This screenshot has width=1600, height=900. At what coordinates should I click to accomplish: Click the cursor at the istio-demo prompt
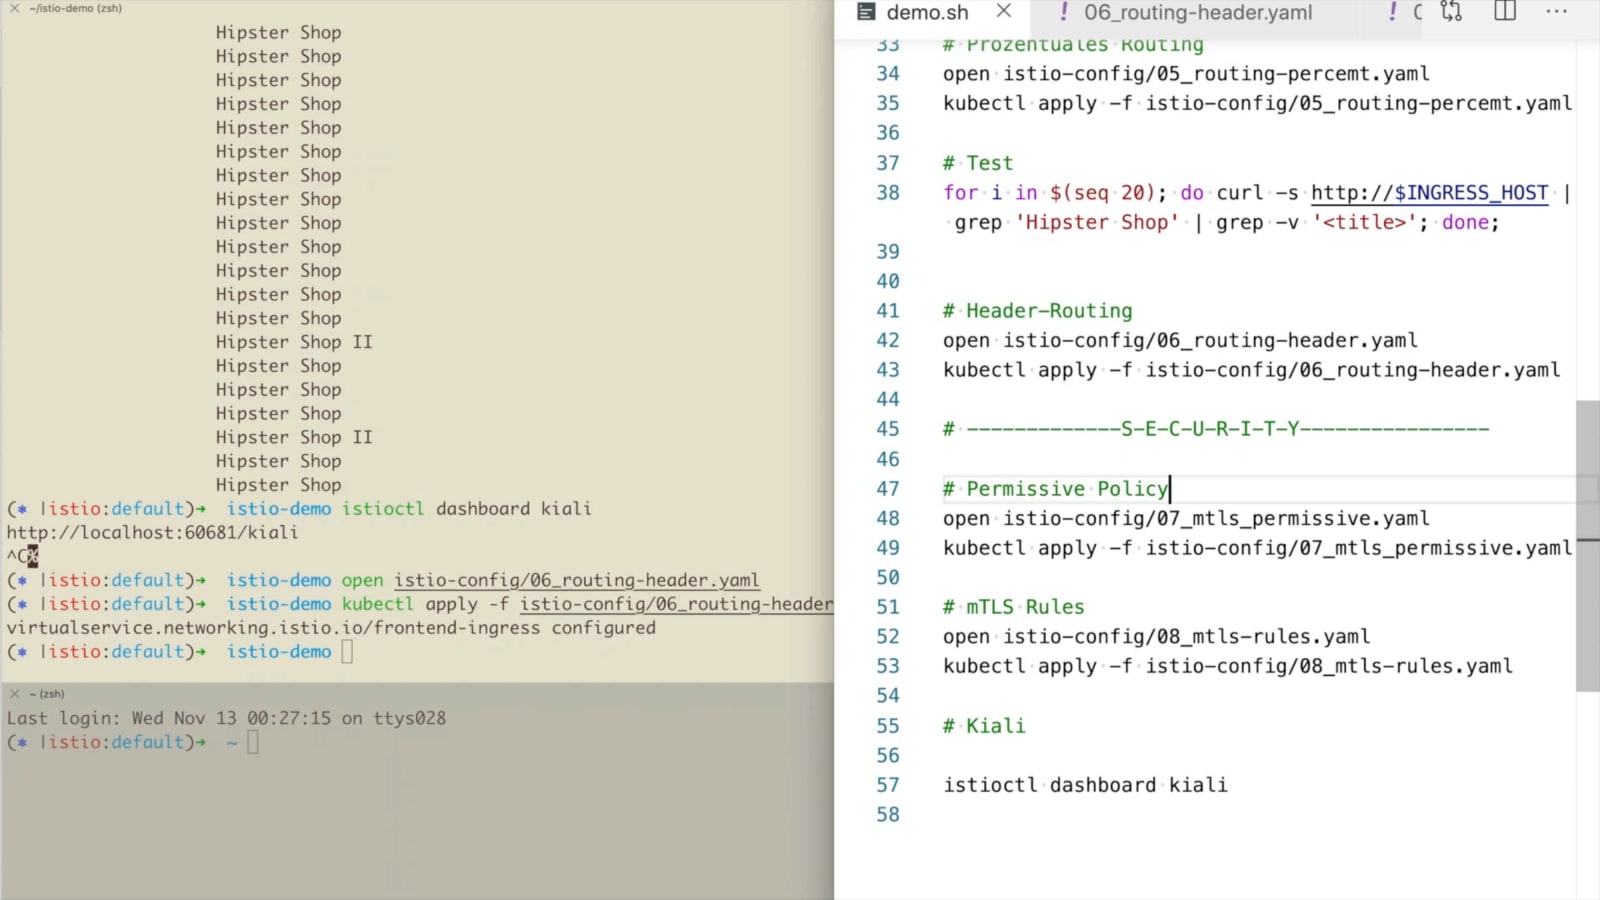tap(347, 652)
